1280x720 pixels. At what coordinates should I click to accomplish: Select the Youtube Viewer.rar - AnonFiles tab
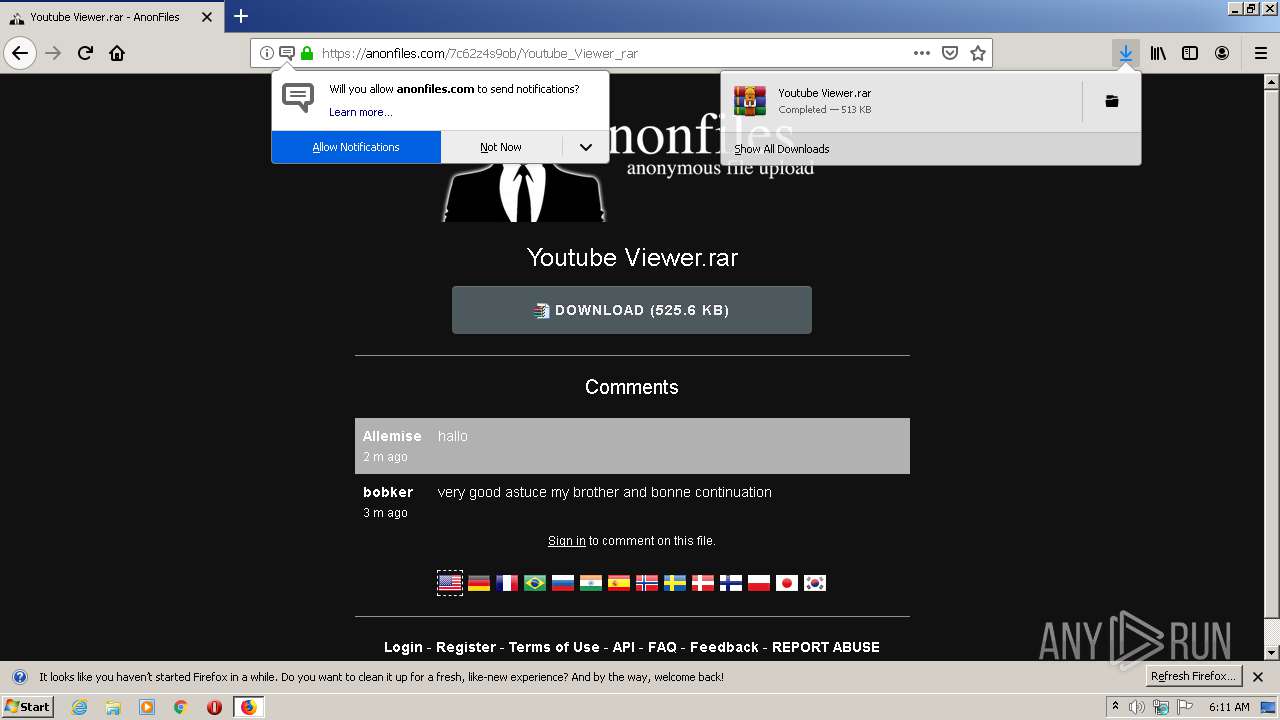105,17
